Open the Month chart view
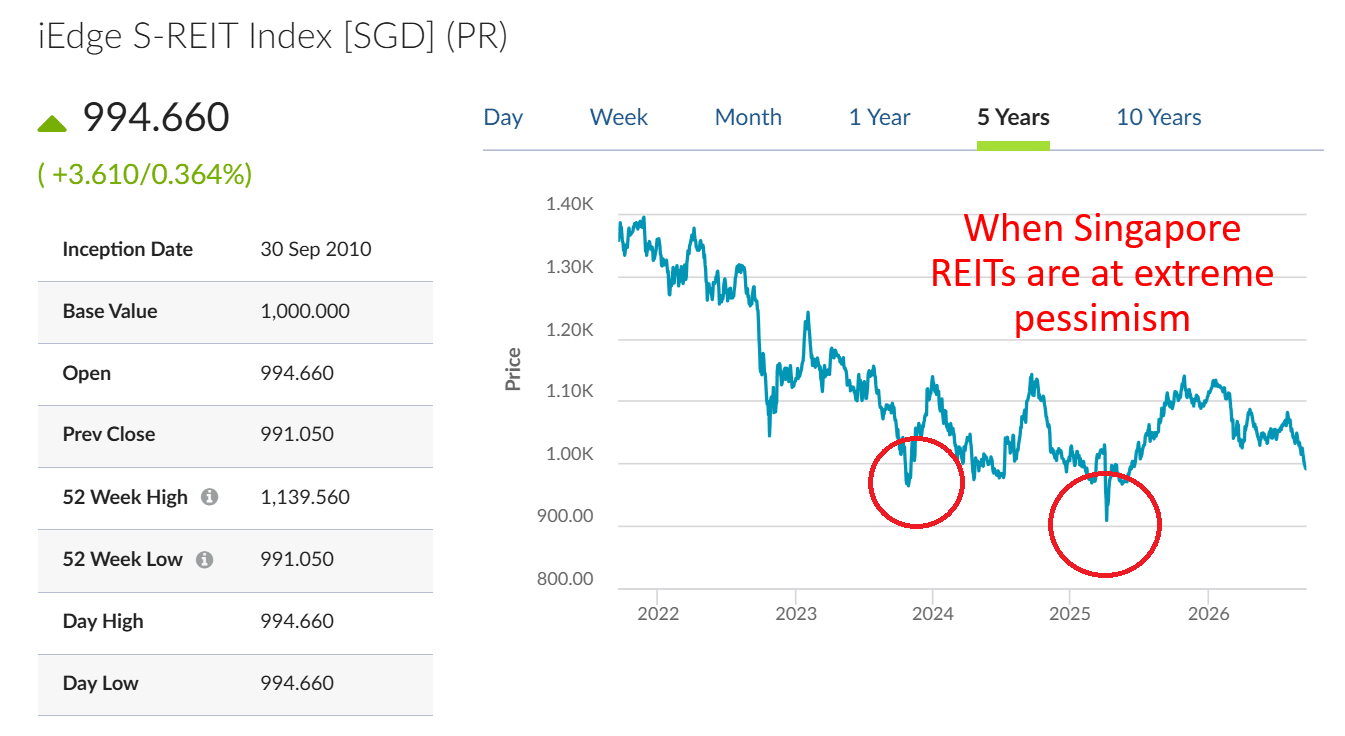This screenshot has height=736, width=1345. pyautogui.click(x=748, y=117)
